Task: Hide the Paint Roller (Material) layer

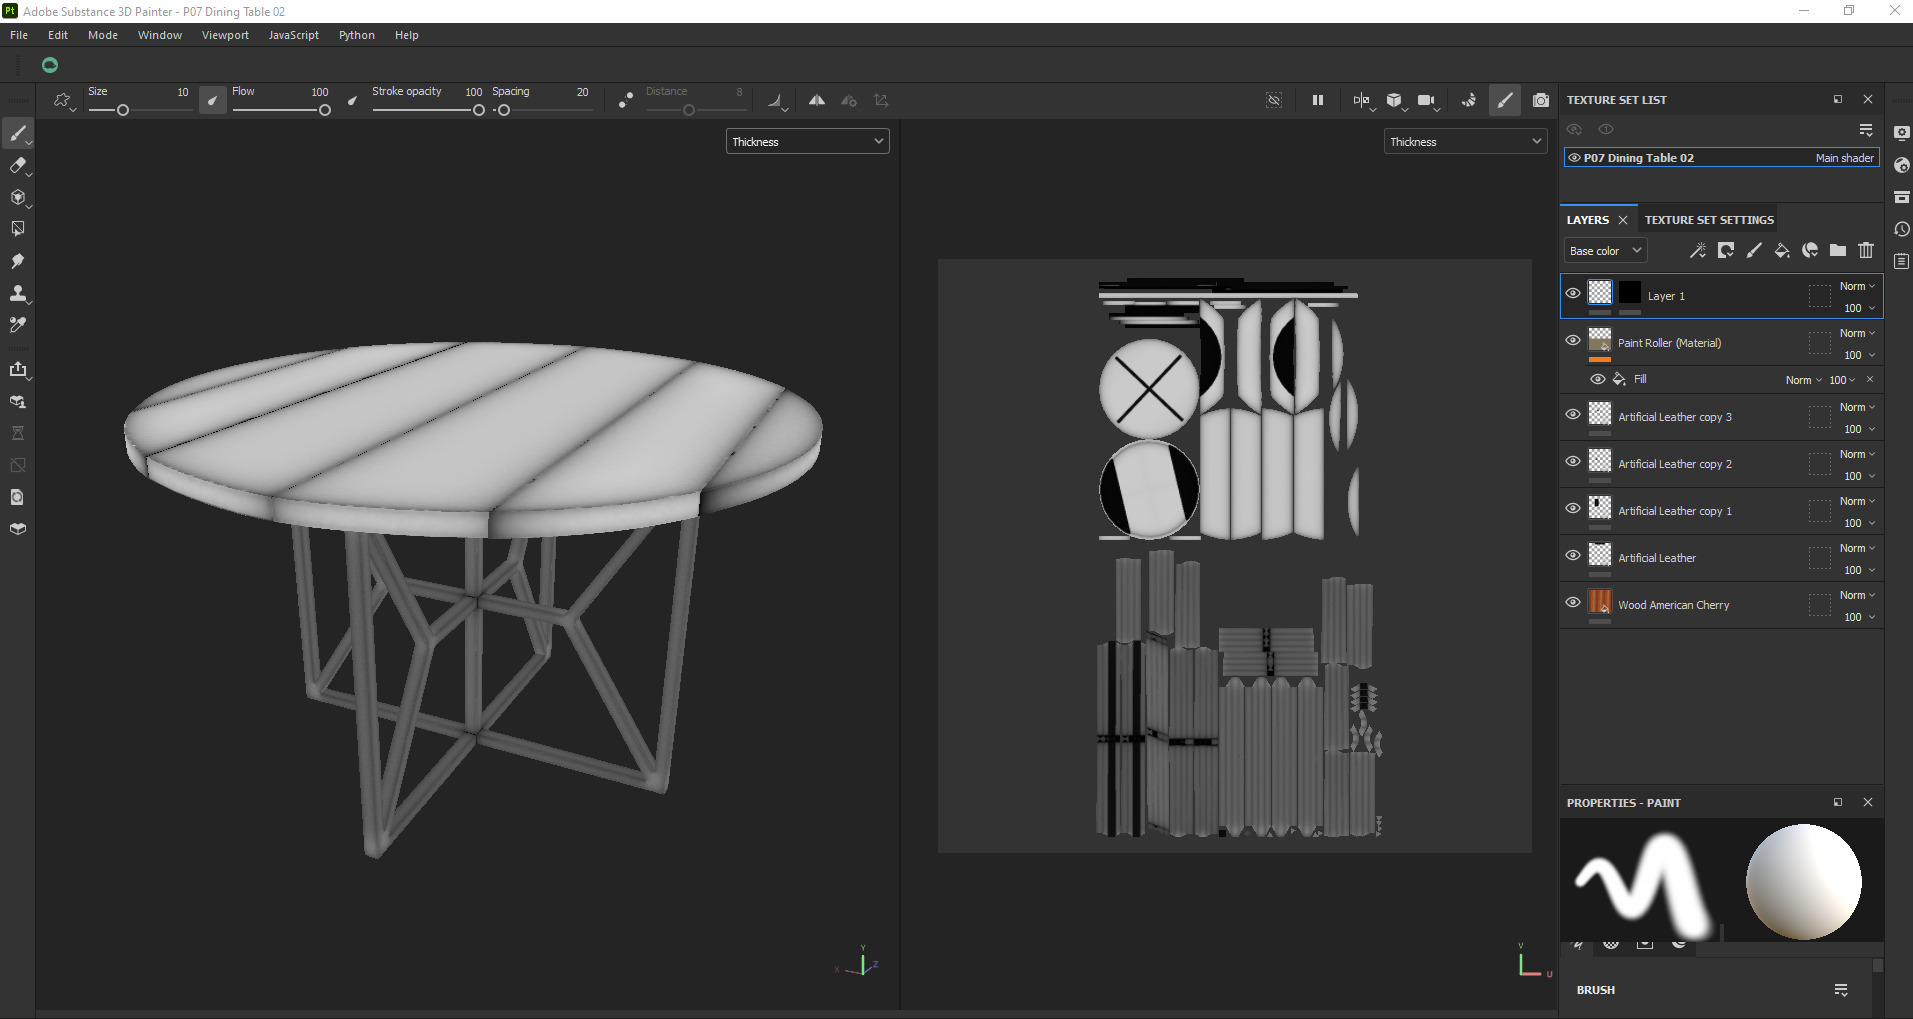Action: point(1573,340)
